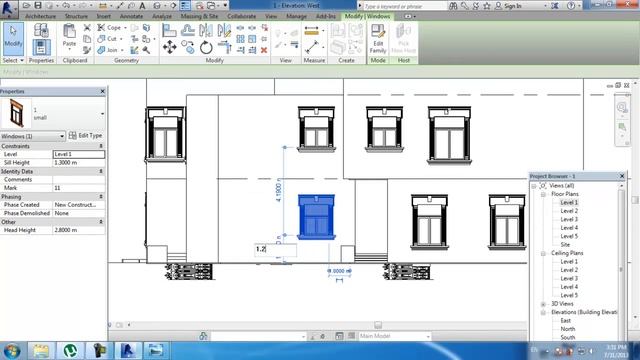Screen dimensions: 640x360
Task: Open Level 2 floor plan in Project Browser
Action: coord(569,211)
